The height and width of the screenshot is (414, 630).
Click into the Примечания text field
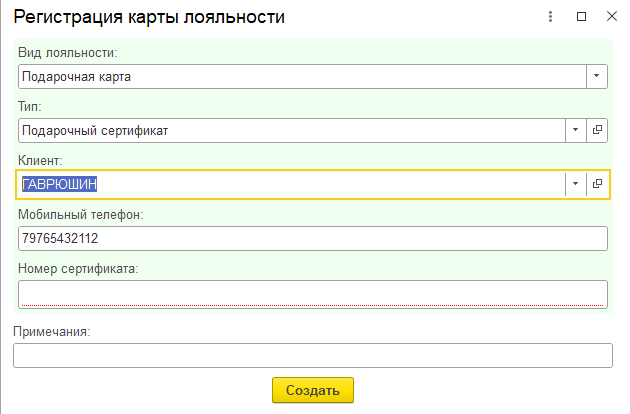pos(312,356)
